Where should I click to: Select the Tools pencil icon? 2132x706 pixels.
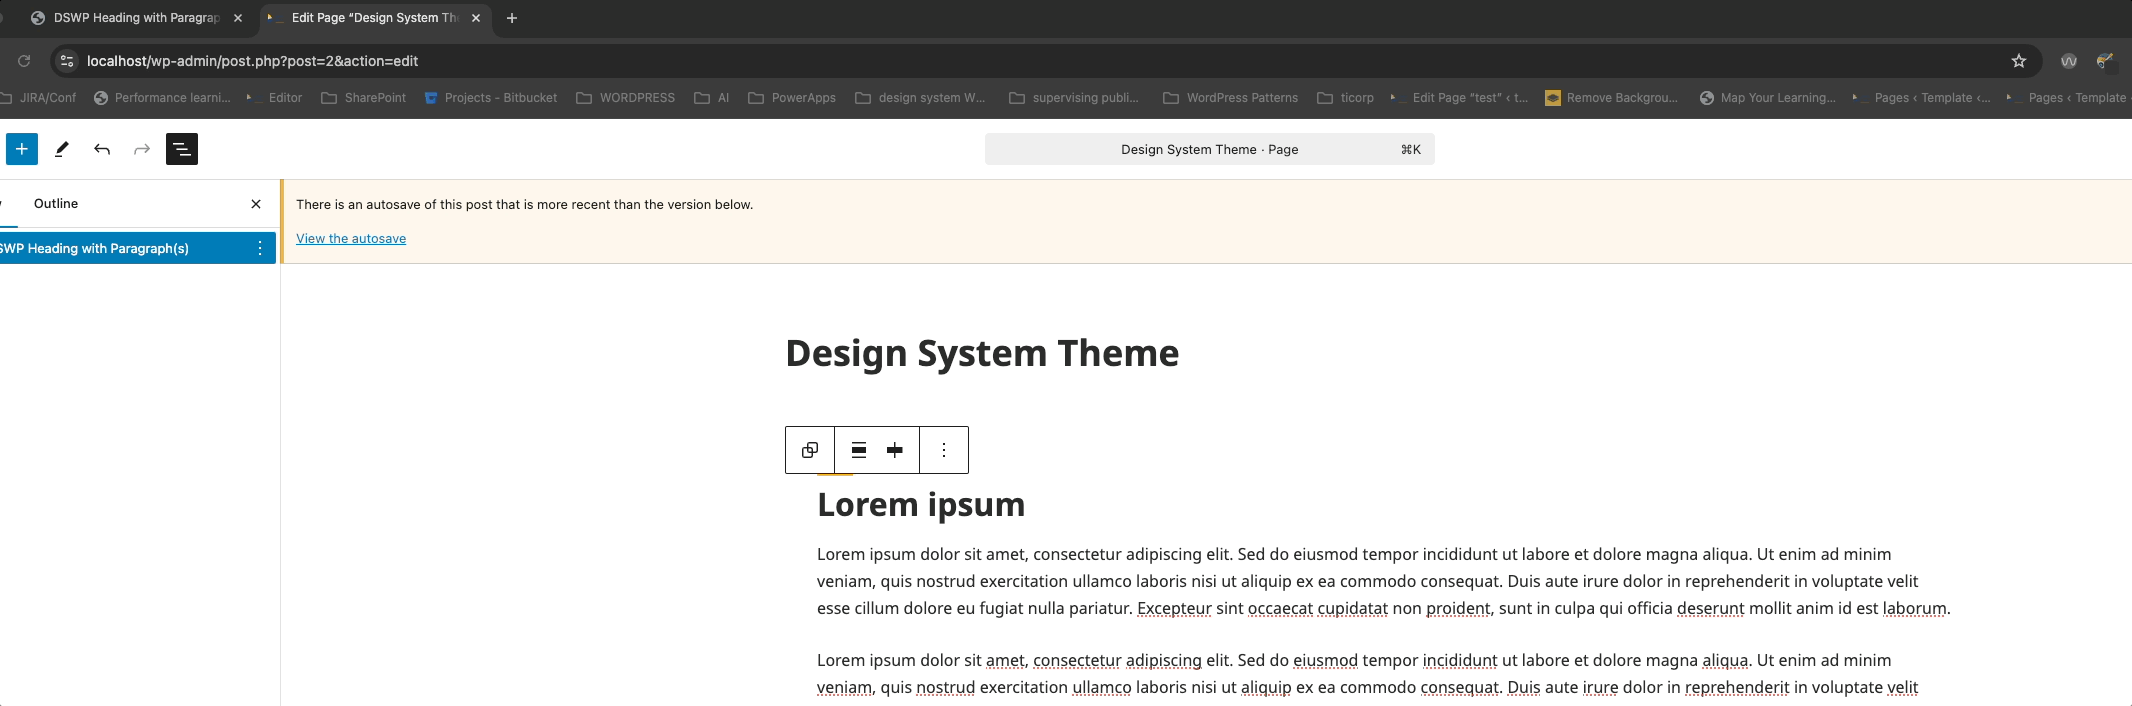coord(62,149)
